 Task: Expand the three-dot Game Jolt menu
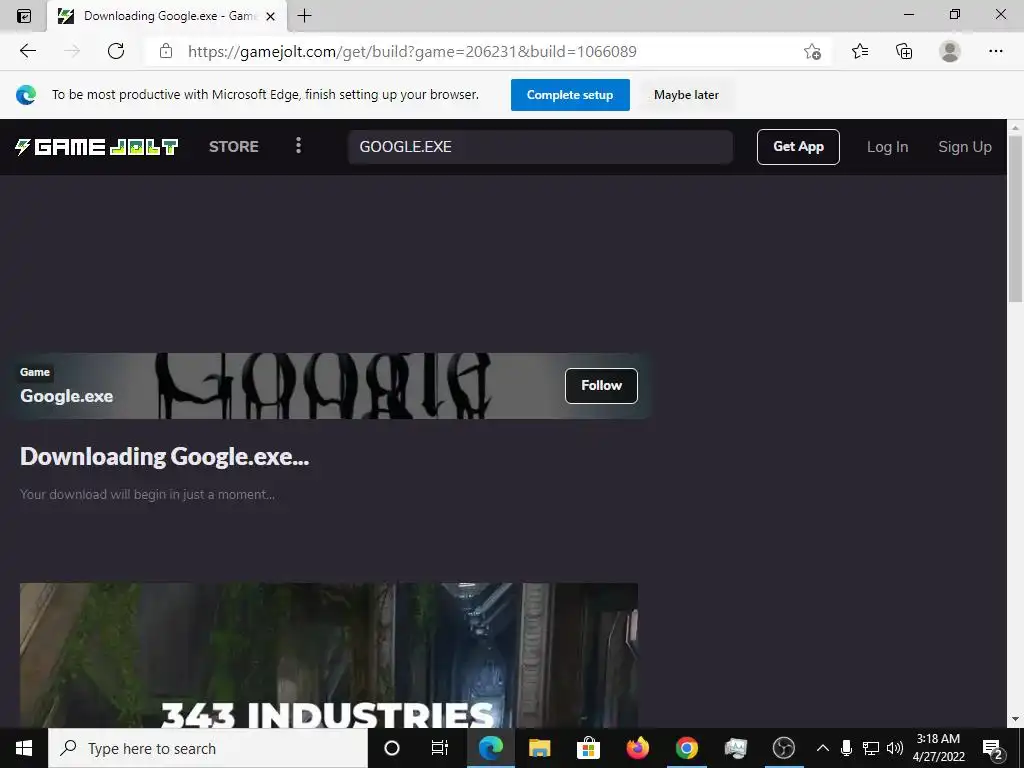(298, 146)
